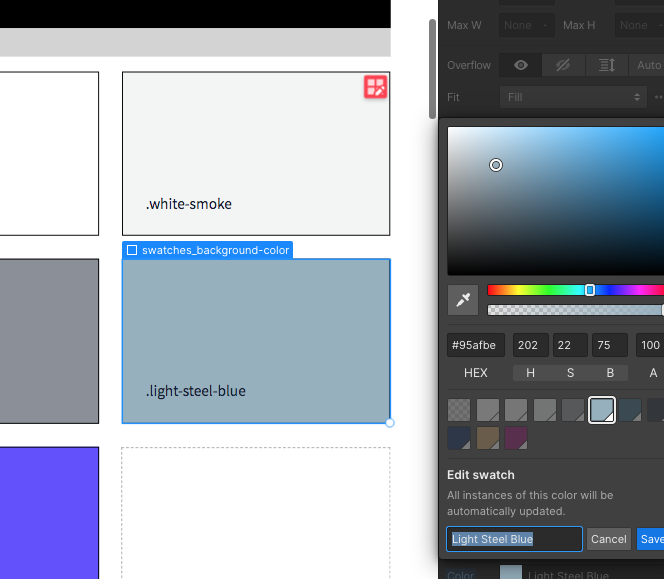Select the transparent checkered swatch
Viewport: 664px width, 579px height.
(459, 410)
